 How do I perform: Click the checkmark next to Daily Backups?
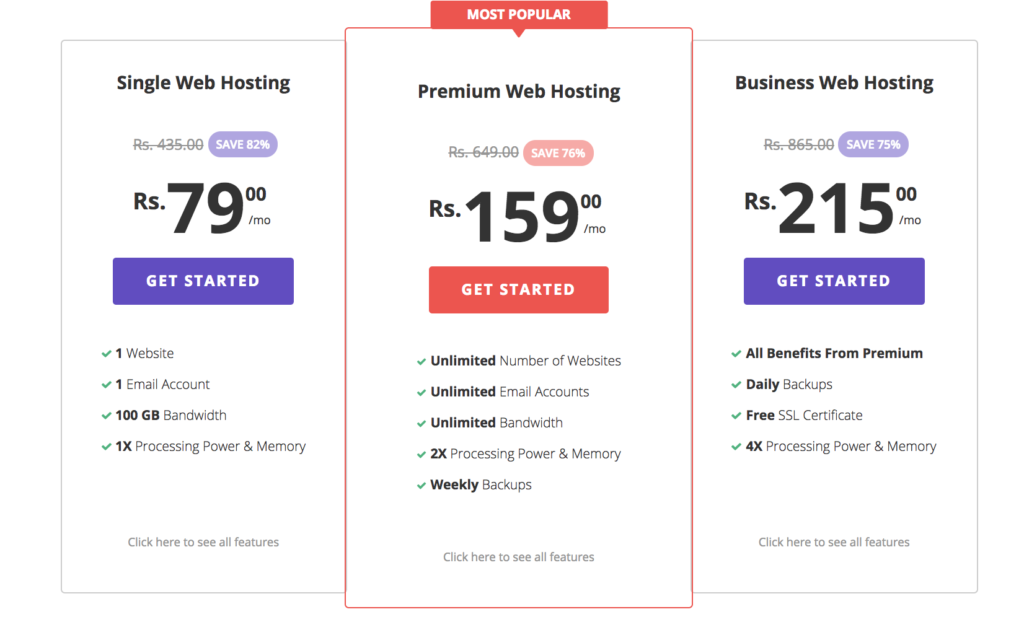(736, 385)
